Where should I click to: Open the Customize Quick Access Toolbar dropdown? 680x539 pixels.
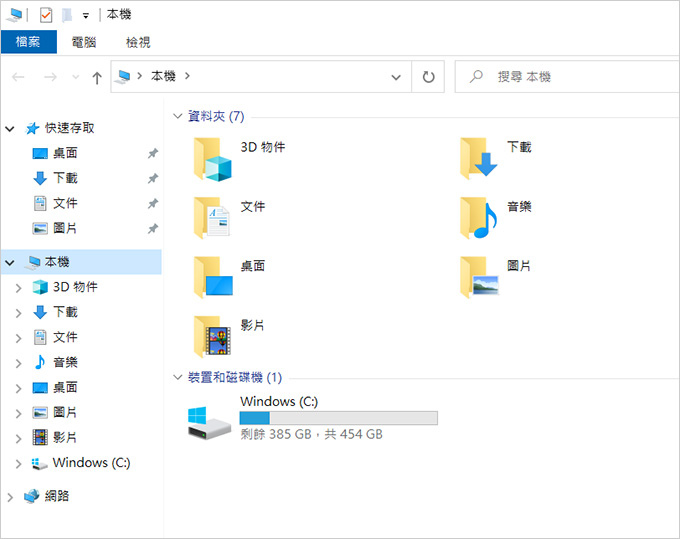(86, 16)
